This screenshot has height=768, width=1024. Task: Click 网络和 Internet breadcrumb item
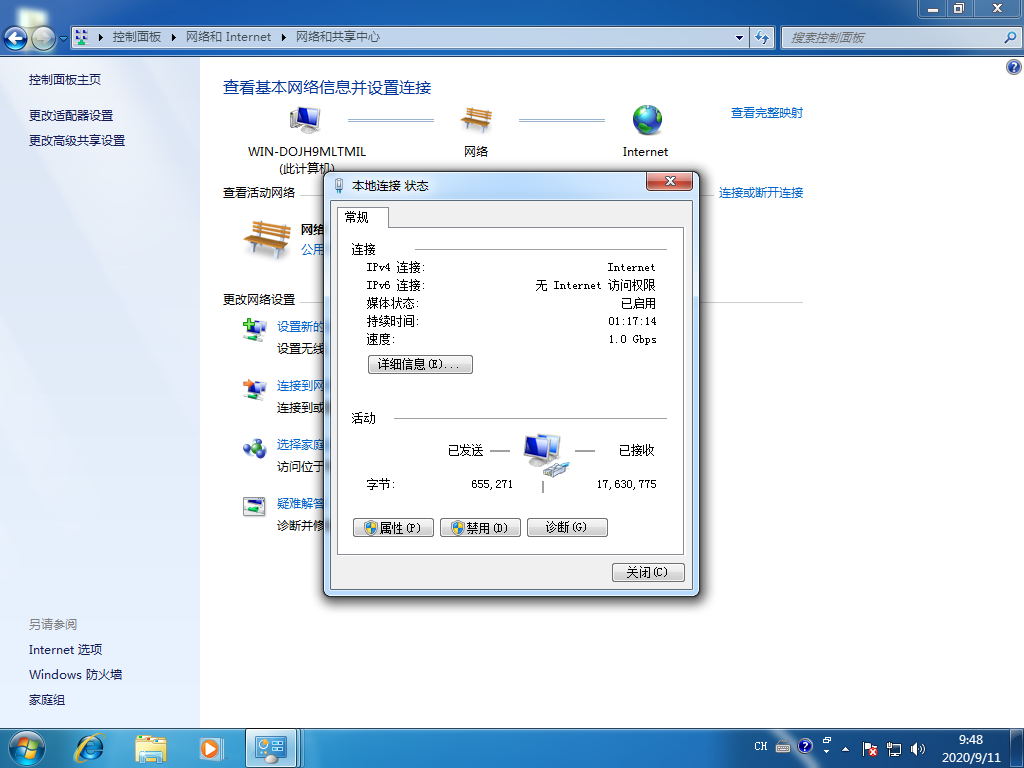click(228, 37)
